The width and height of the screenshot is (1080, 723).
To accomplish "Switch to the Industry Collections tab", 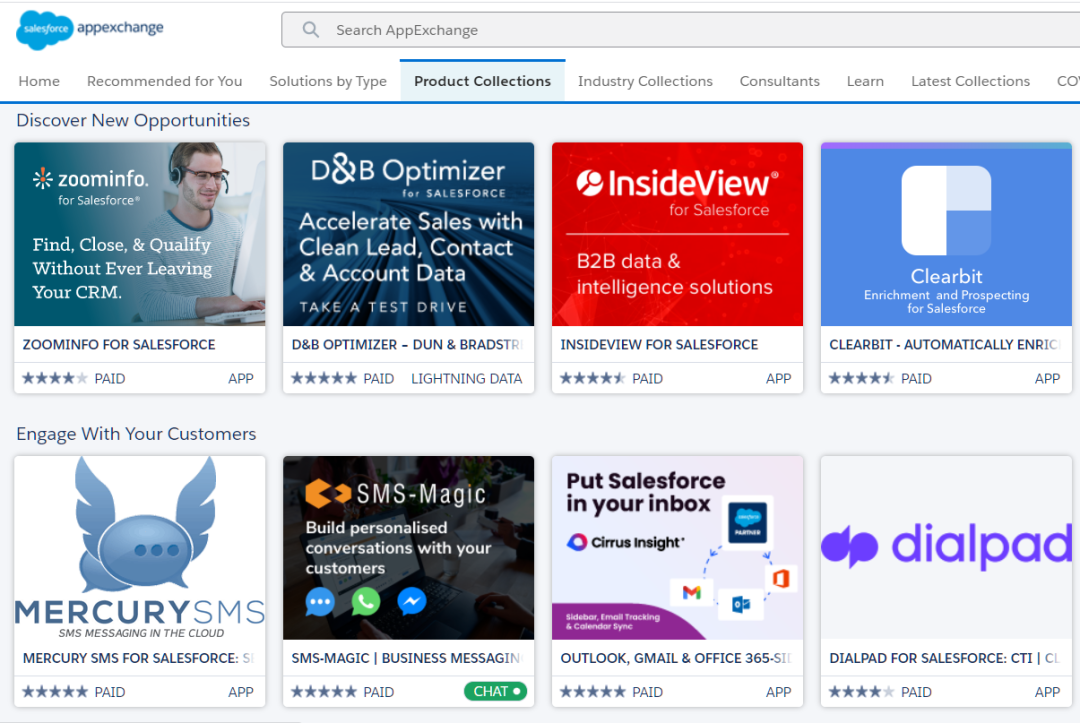I will pos(645,81).
